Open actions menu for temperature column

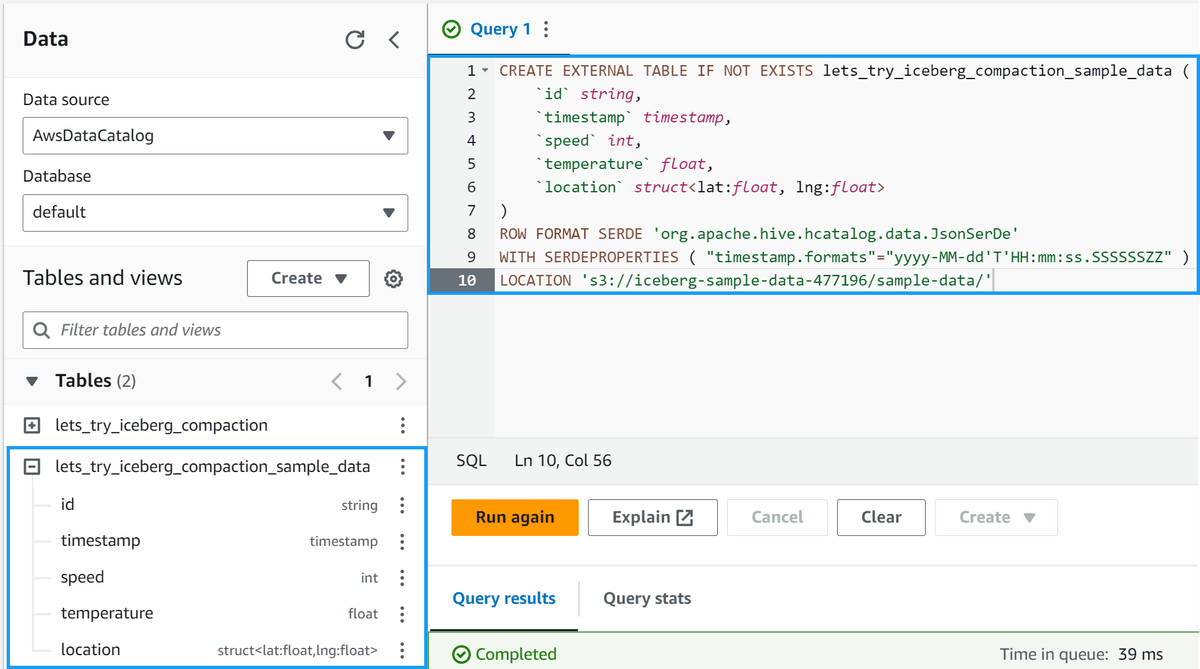(x=402, y=614)
